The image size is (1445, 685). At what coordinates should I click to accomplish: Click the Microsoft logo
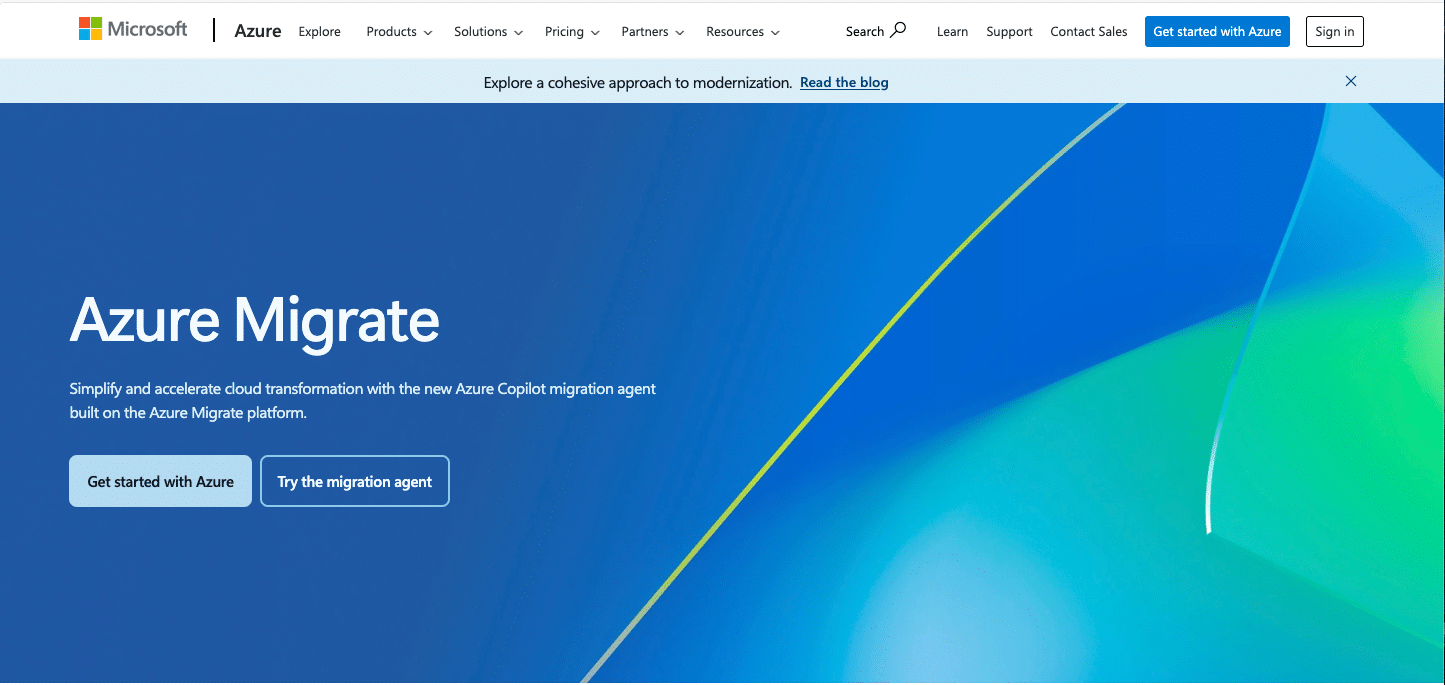click(133, 29)
